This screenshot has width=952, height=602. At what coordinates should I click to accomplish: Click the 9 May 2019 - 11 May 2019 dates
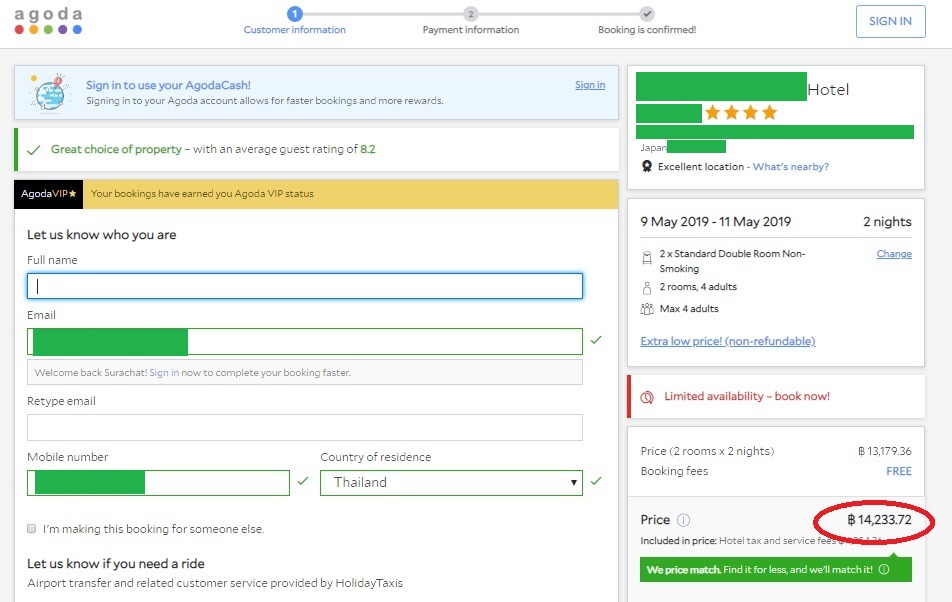pos(715,222)
